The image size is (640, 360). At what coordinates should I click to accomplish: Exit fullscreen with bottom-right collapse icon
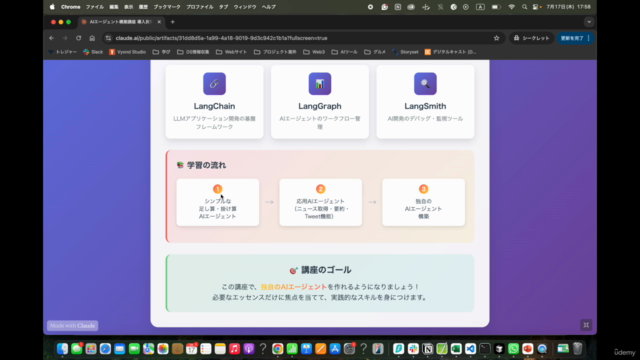pos(586,325)
